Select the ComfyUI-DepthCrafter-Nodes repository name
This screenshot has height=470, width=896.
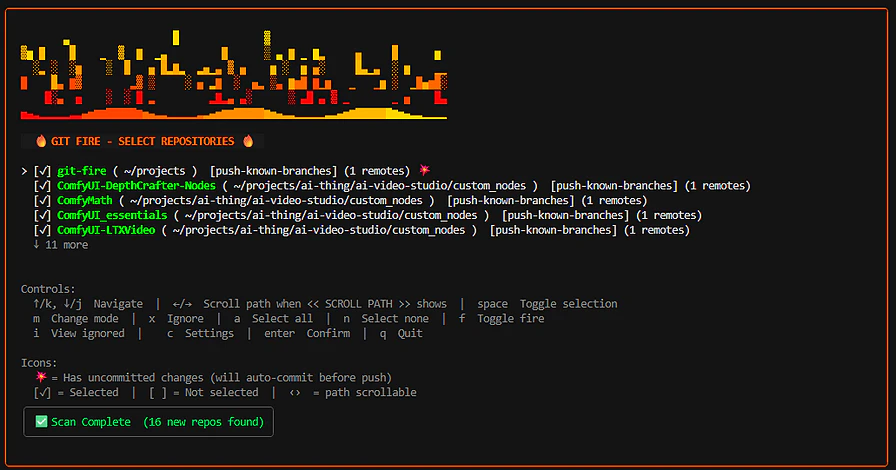click(x=137, y=186)
